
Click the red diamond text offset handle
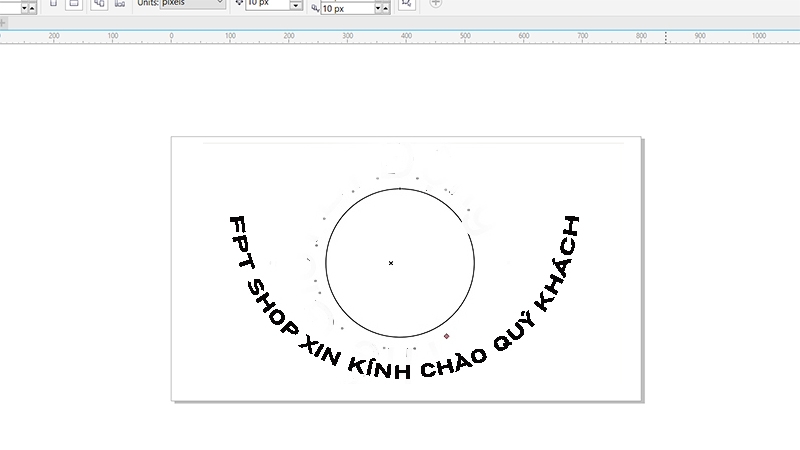(446, 336)
